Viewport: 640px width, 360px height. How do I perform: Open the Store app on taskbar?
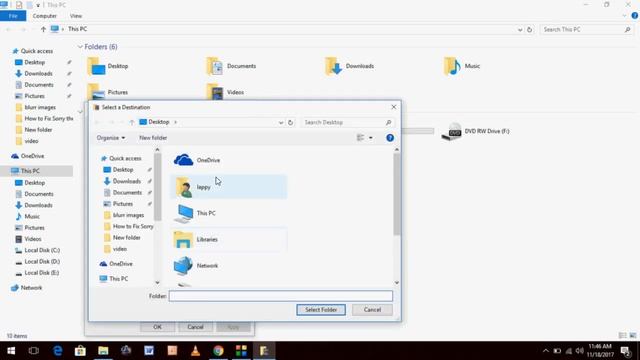[80, 351]
